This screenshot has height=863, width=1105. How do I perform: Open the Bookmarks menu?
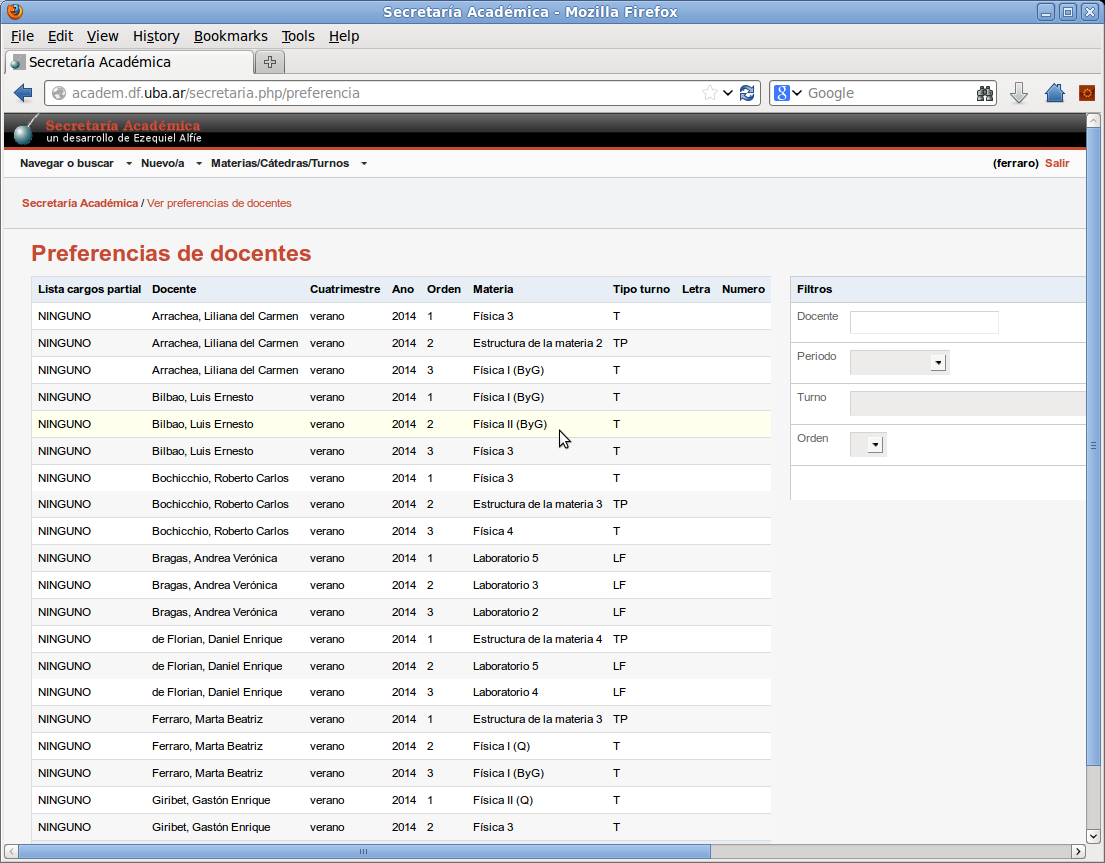coord(230,36)
